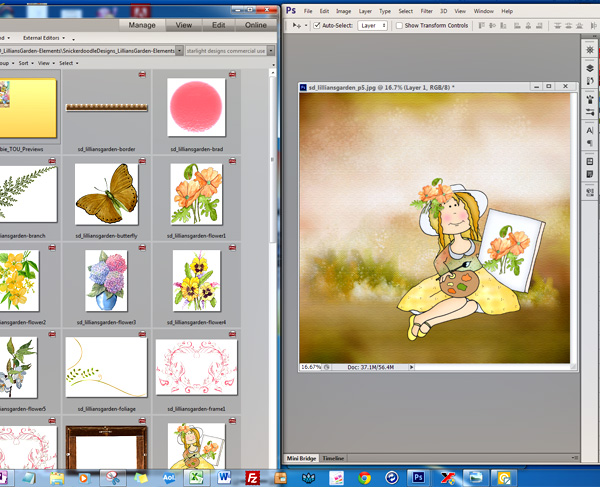Switch to the Timeline tab

click(x=333, y=458)
